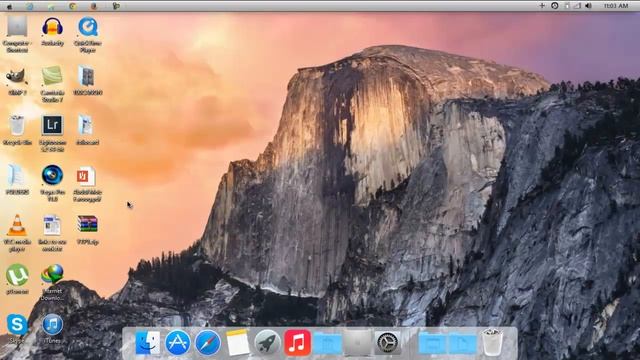Open the PowerPoint file on the desktop
640x360 pixels.
click(x=86, y=176)
